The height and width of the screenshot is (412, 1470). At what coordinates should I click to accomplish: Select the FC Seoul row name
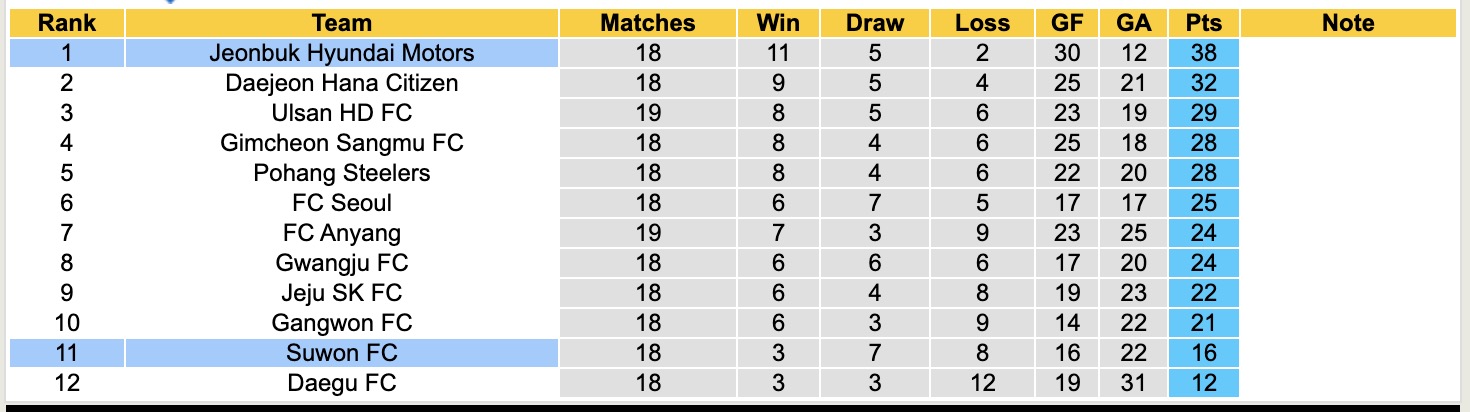[342, 203]
